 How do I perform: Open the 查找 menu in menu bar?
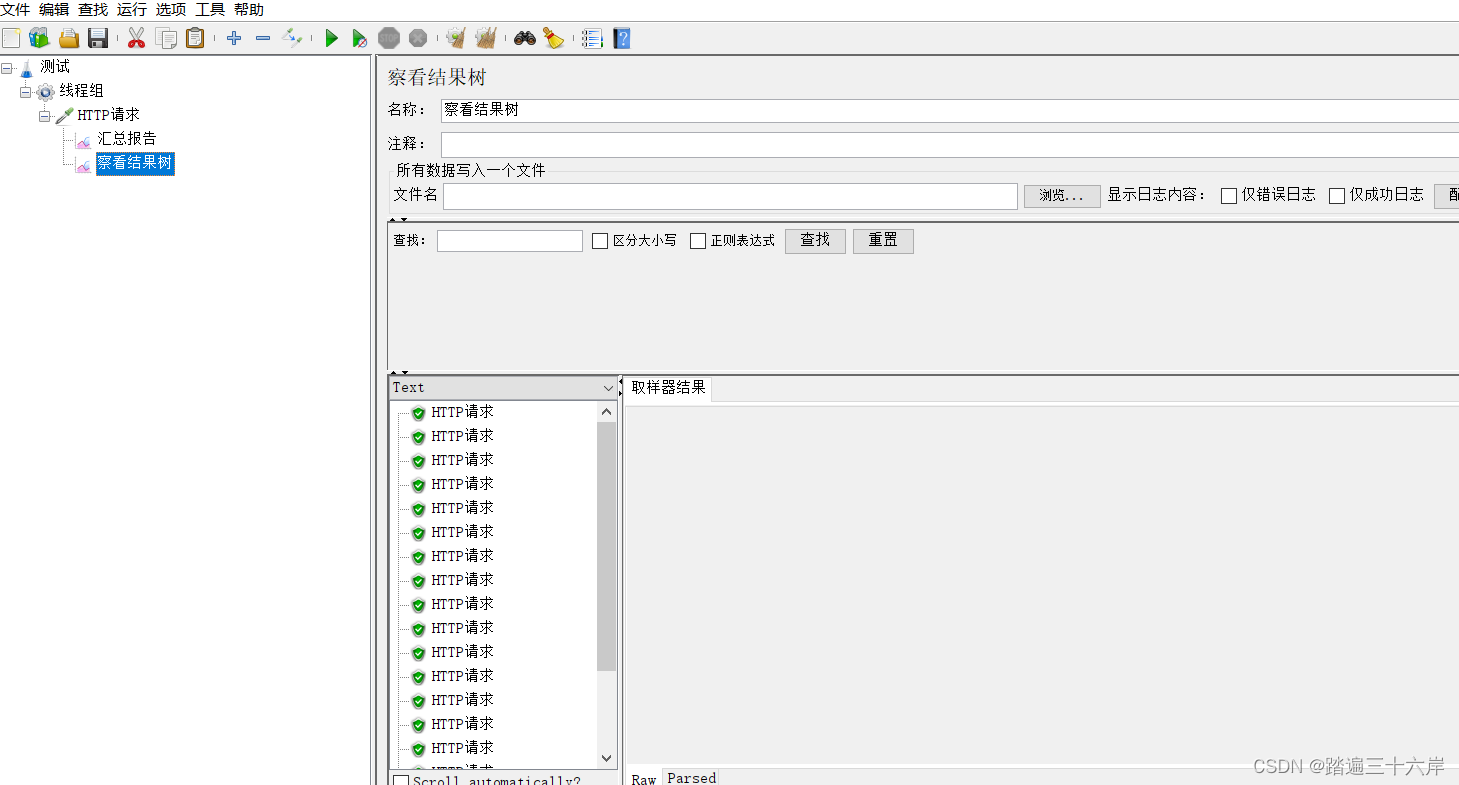click(x=93, y=10)
